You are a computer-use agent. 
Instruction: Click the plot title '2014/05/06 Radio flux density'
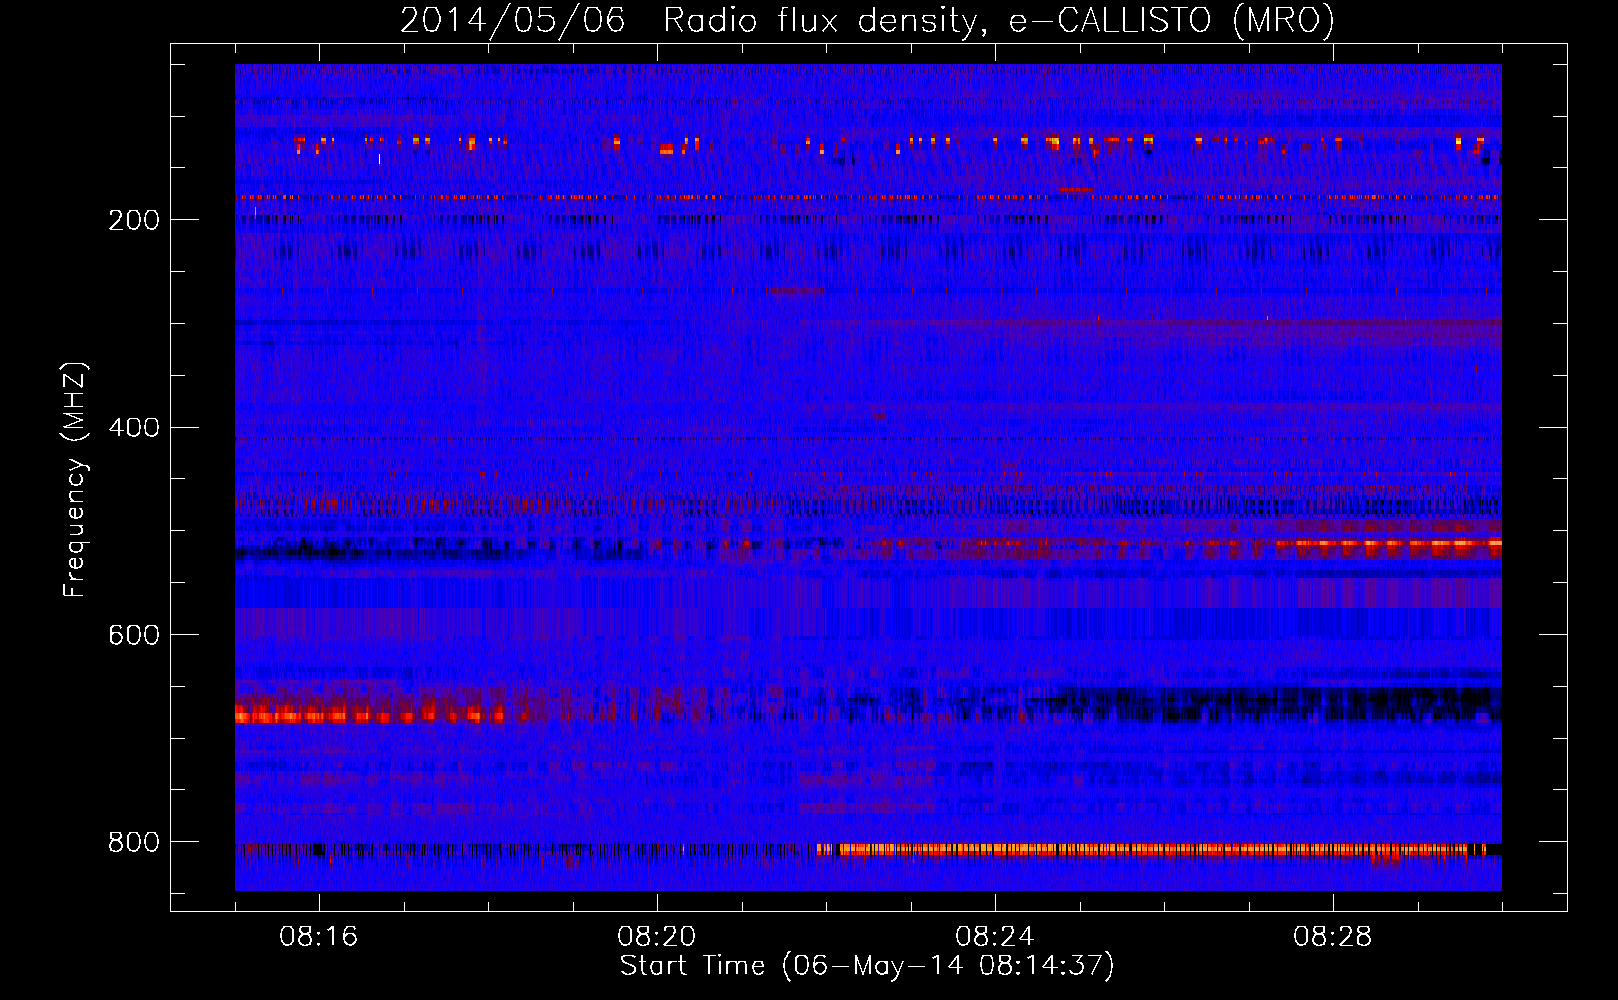point(867,20)
